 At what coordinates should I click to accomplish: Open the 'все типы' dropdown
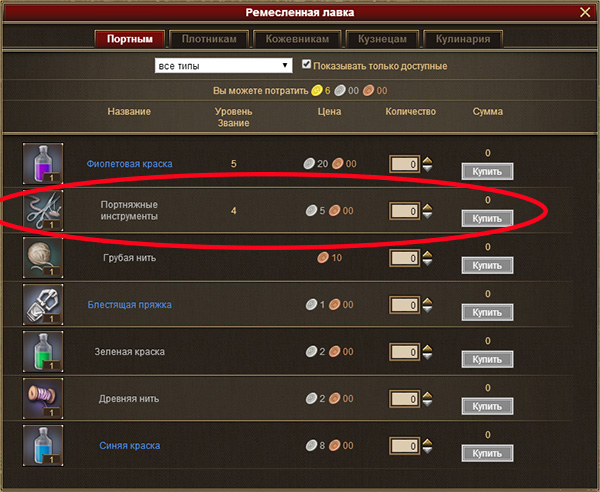pyautogui.click(x=223, y=65)
